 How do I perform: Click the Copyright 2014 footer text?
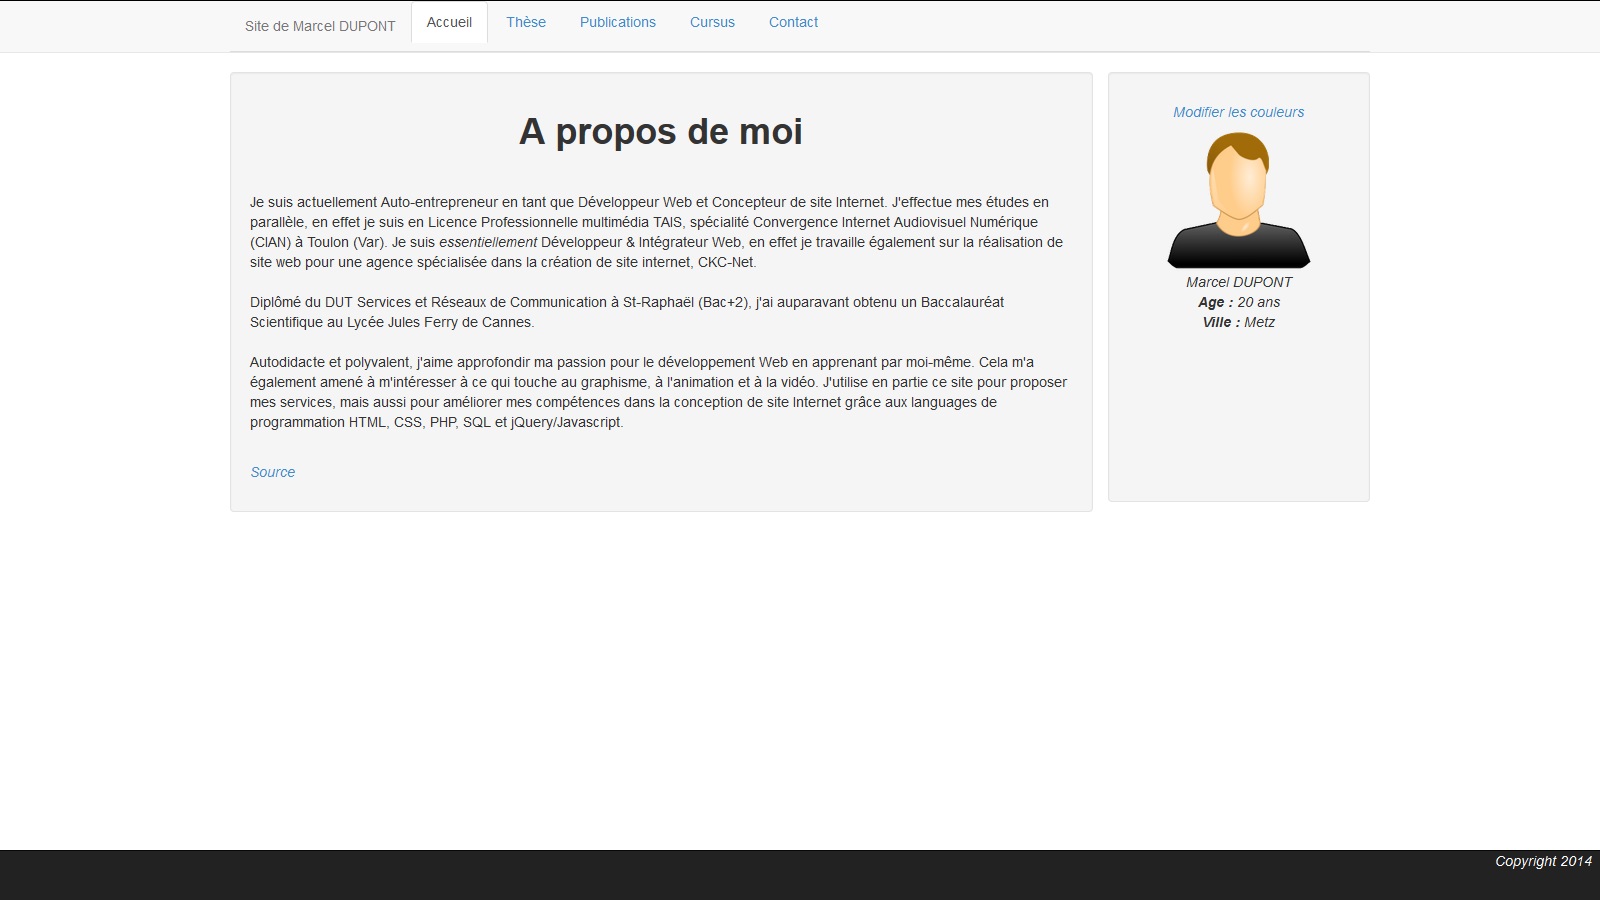coord(1542,861)
